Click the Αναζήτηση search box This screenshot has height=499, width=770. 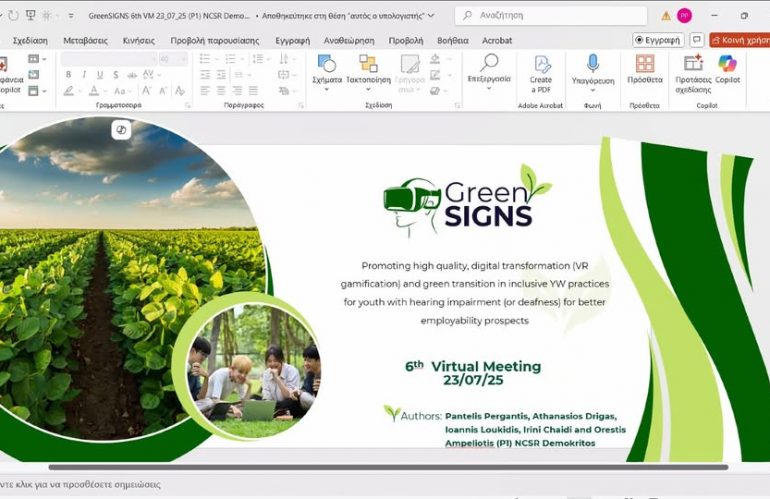click(551, 16)
